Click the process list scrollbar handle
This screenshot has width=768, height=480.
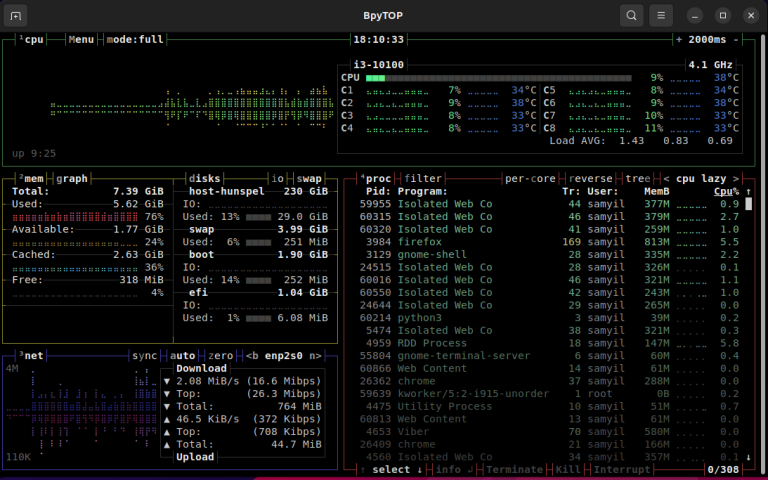[x=748, y=204]
